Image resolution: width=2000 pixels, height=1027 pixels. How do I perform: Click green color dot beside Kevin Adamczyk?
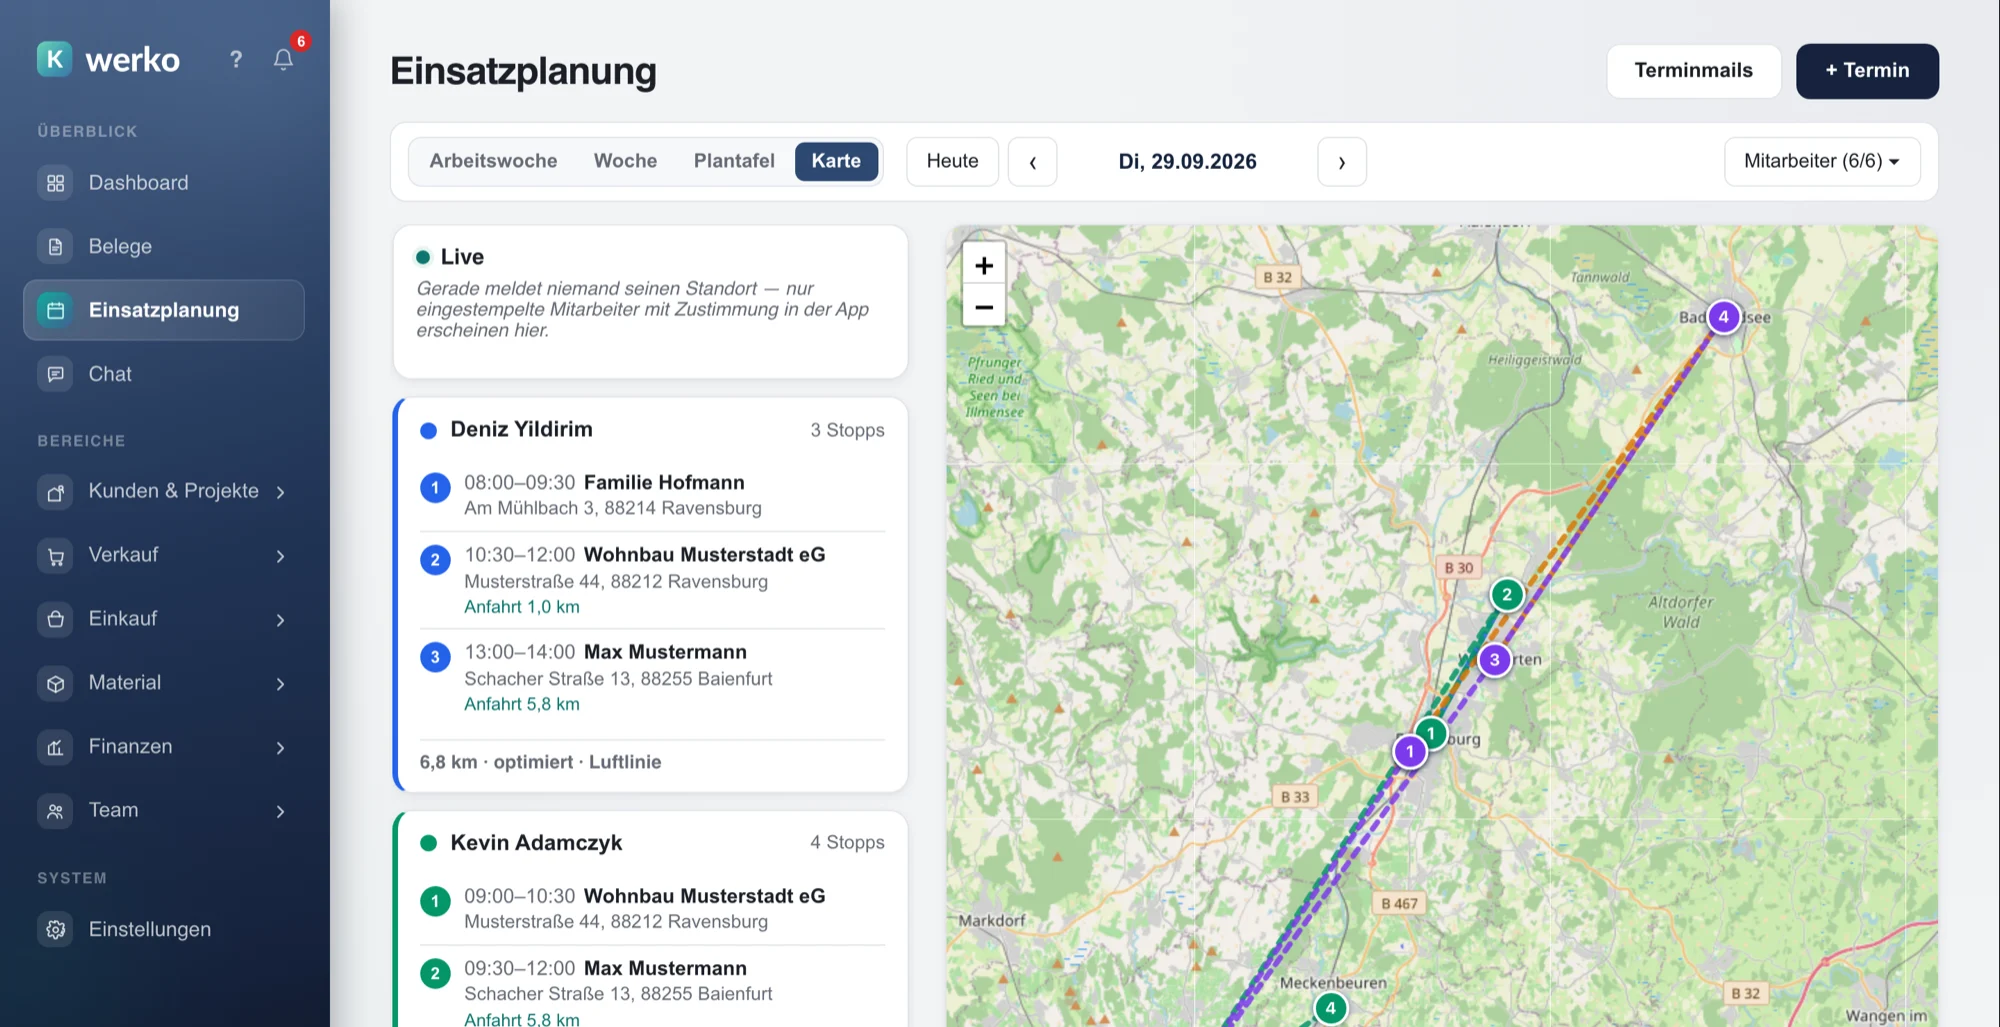click(x=429, y=843)
